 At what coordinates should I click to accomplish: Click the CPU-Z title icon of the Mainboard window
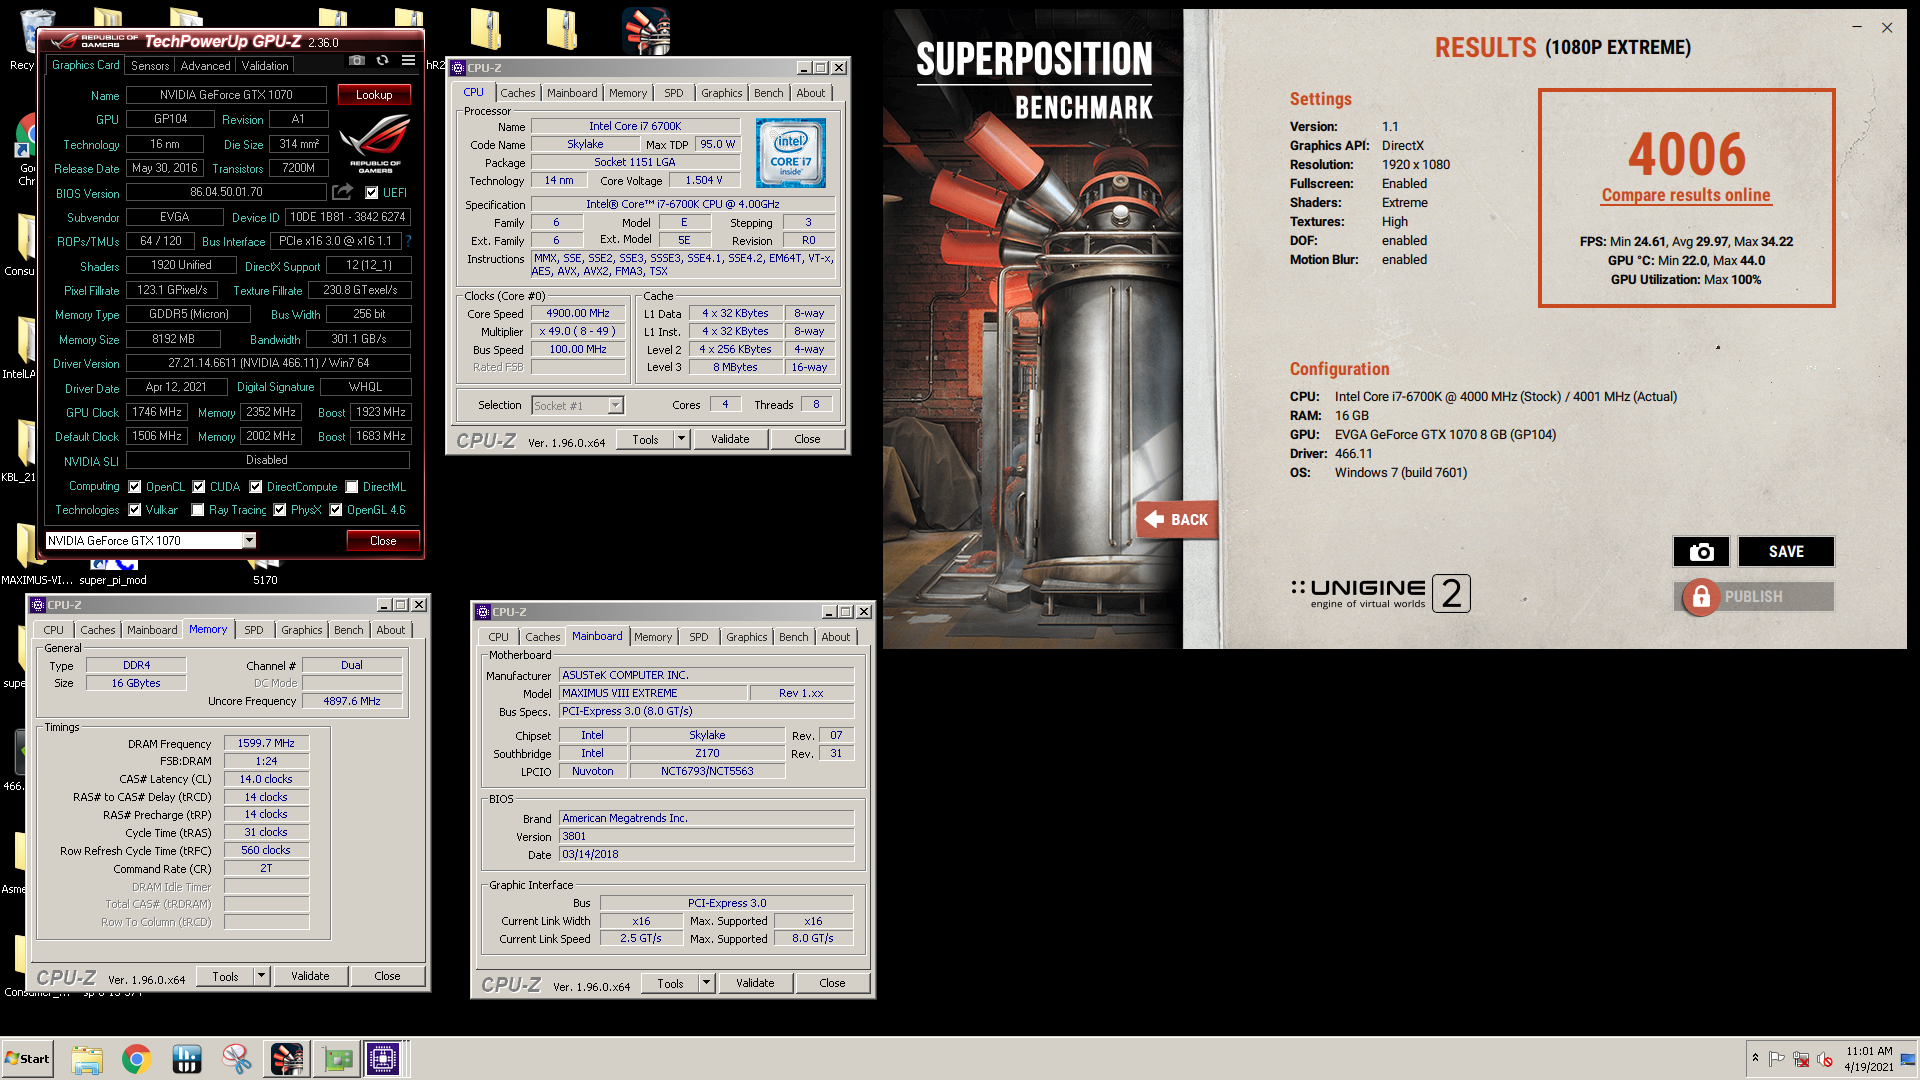tap(483, 612)
